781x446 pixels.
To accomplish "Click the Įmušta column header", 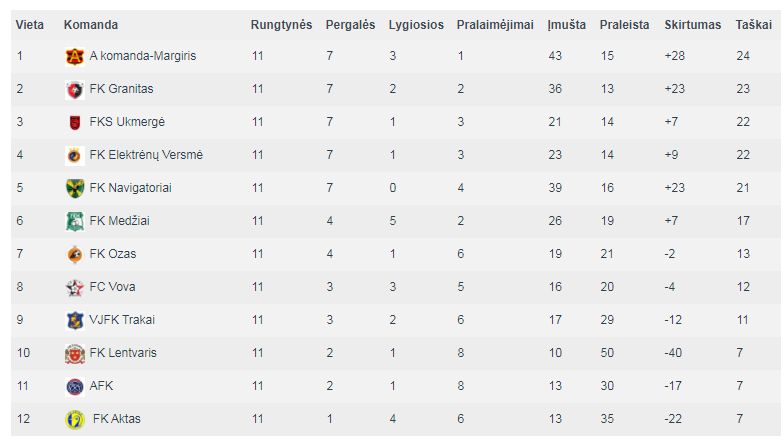I will 566,25.
